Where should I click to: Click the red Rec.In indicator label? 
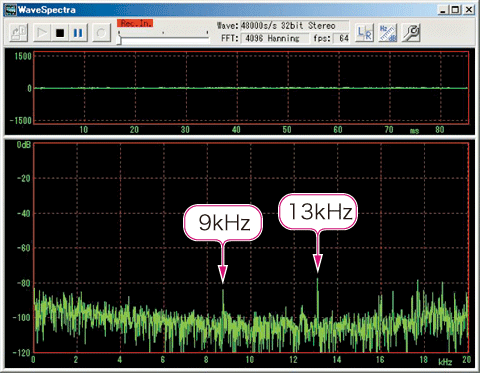(135, 23)
